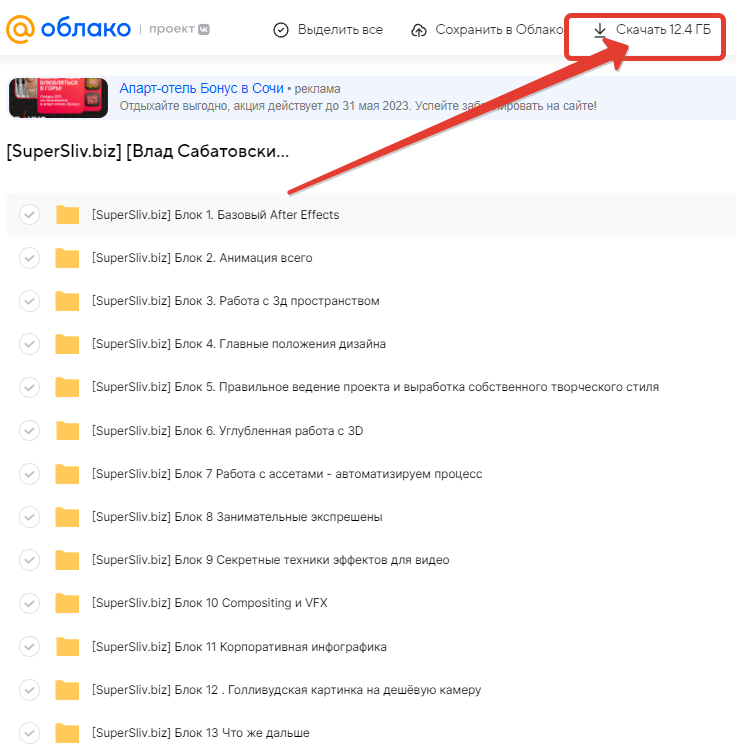Viewport: 736px width, 752px height.
Task: Click the download arrow icon
Action: pyautogui.click(x=599, y=30)
